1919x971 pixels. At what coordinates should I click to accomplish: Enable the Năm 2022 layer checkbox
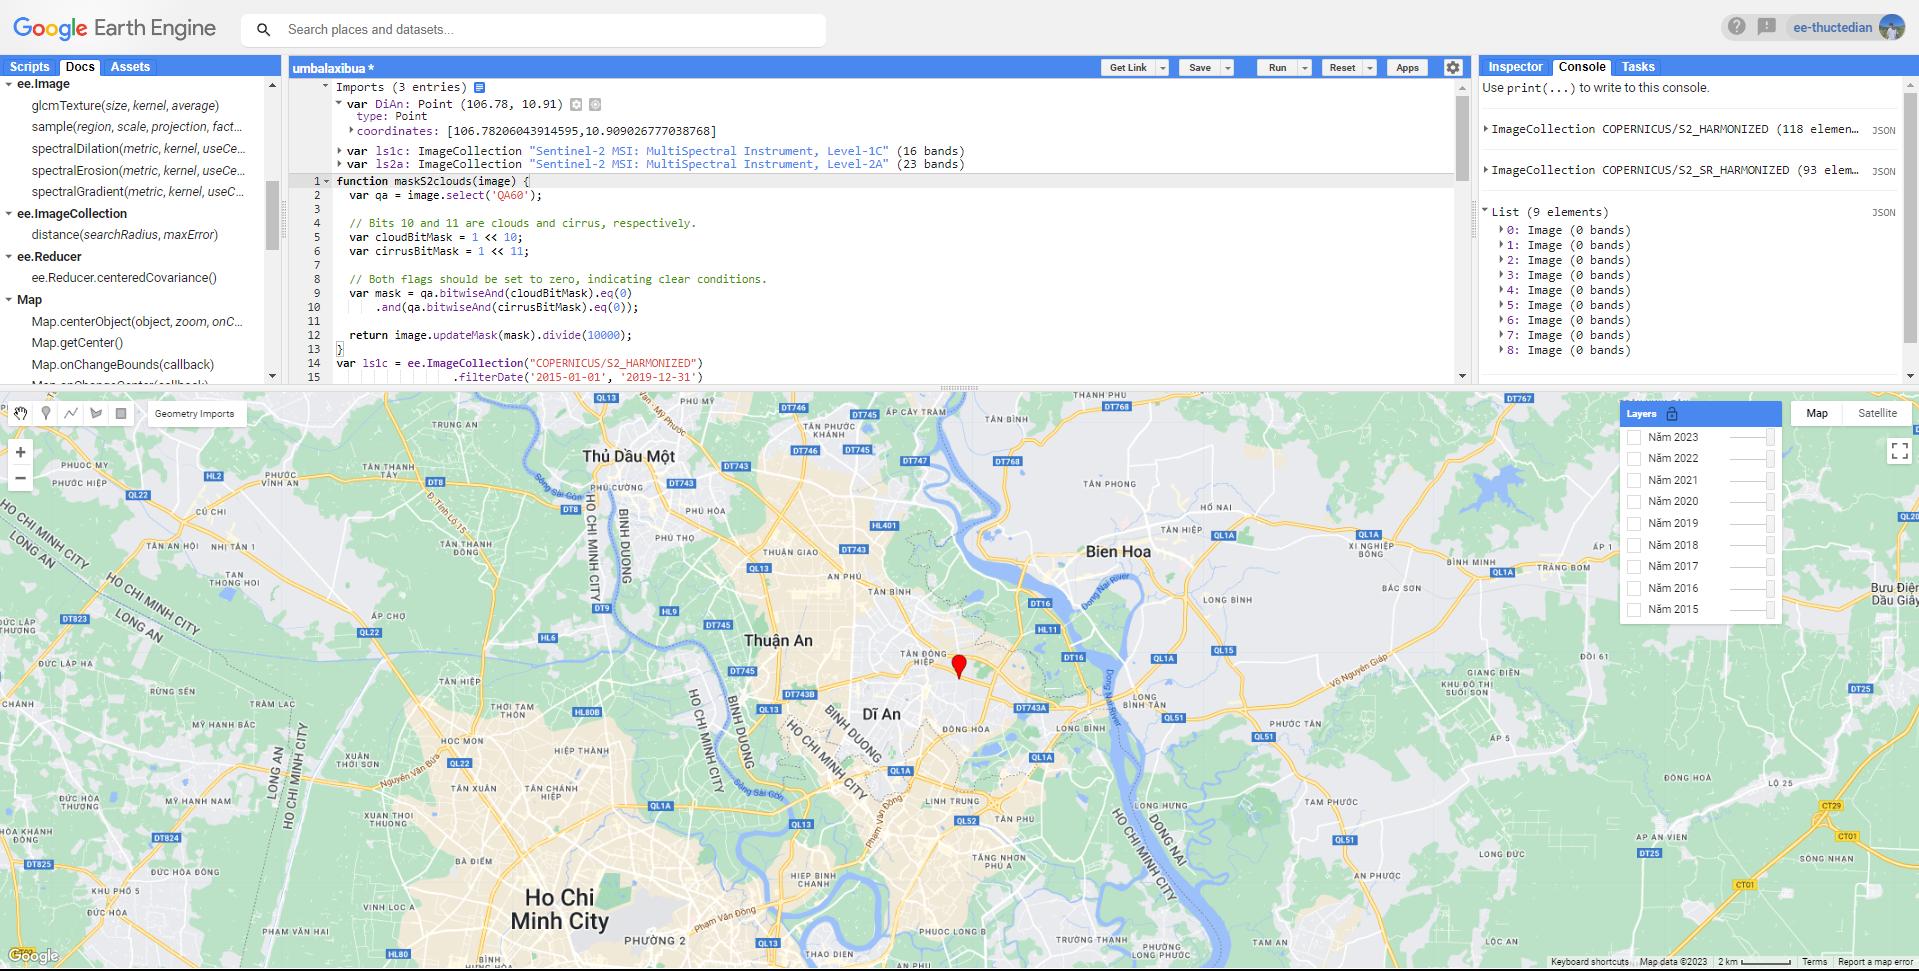(x=1634, y=459)
